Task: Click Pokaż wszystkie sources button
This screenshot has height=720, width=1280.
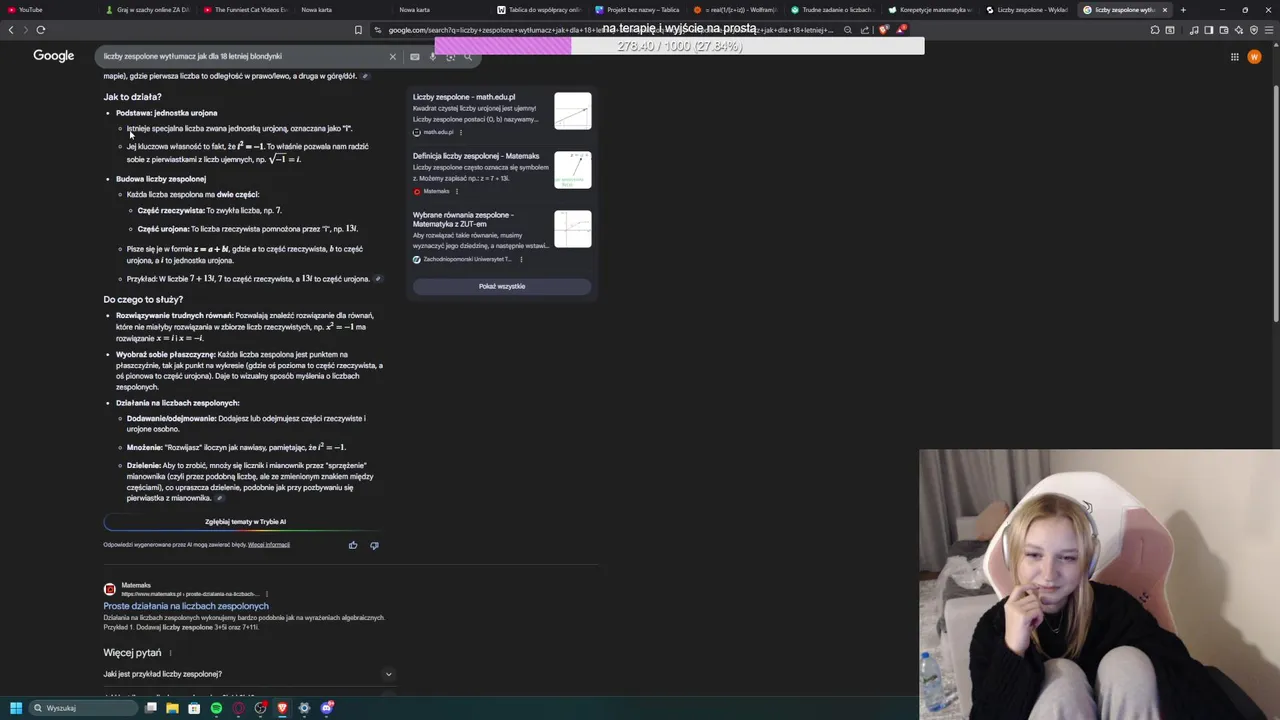Action: pyautogui.click(x=502, y=286)
